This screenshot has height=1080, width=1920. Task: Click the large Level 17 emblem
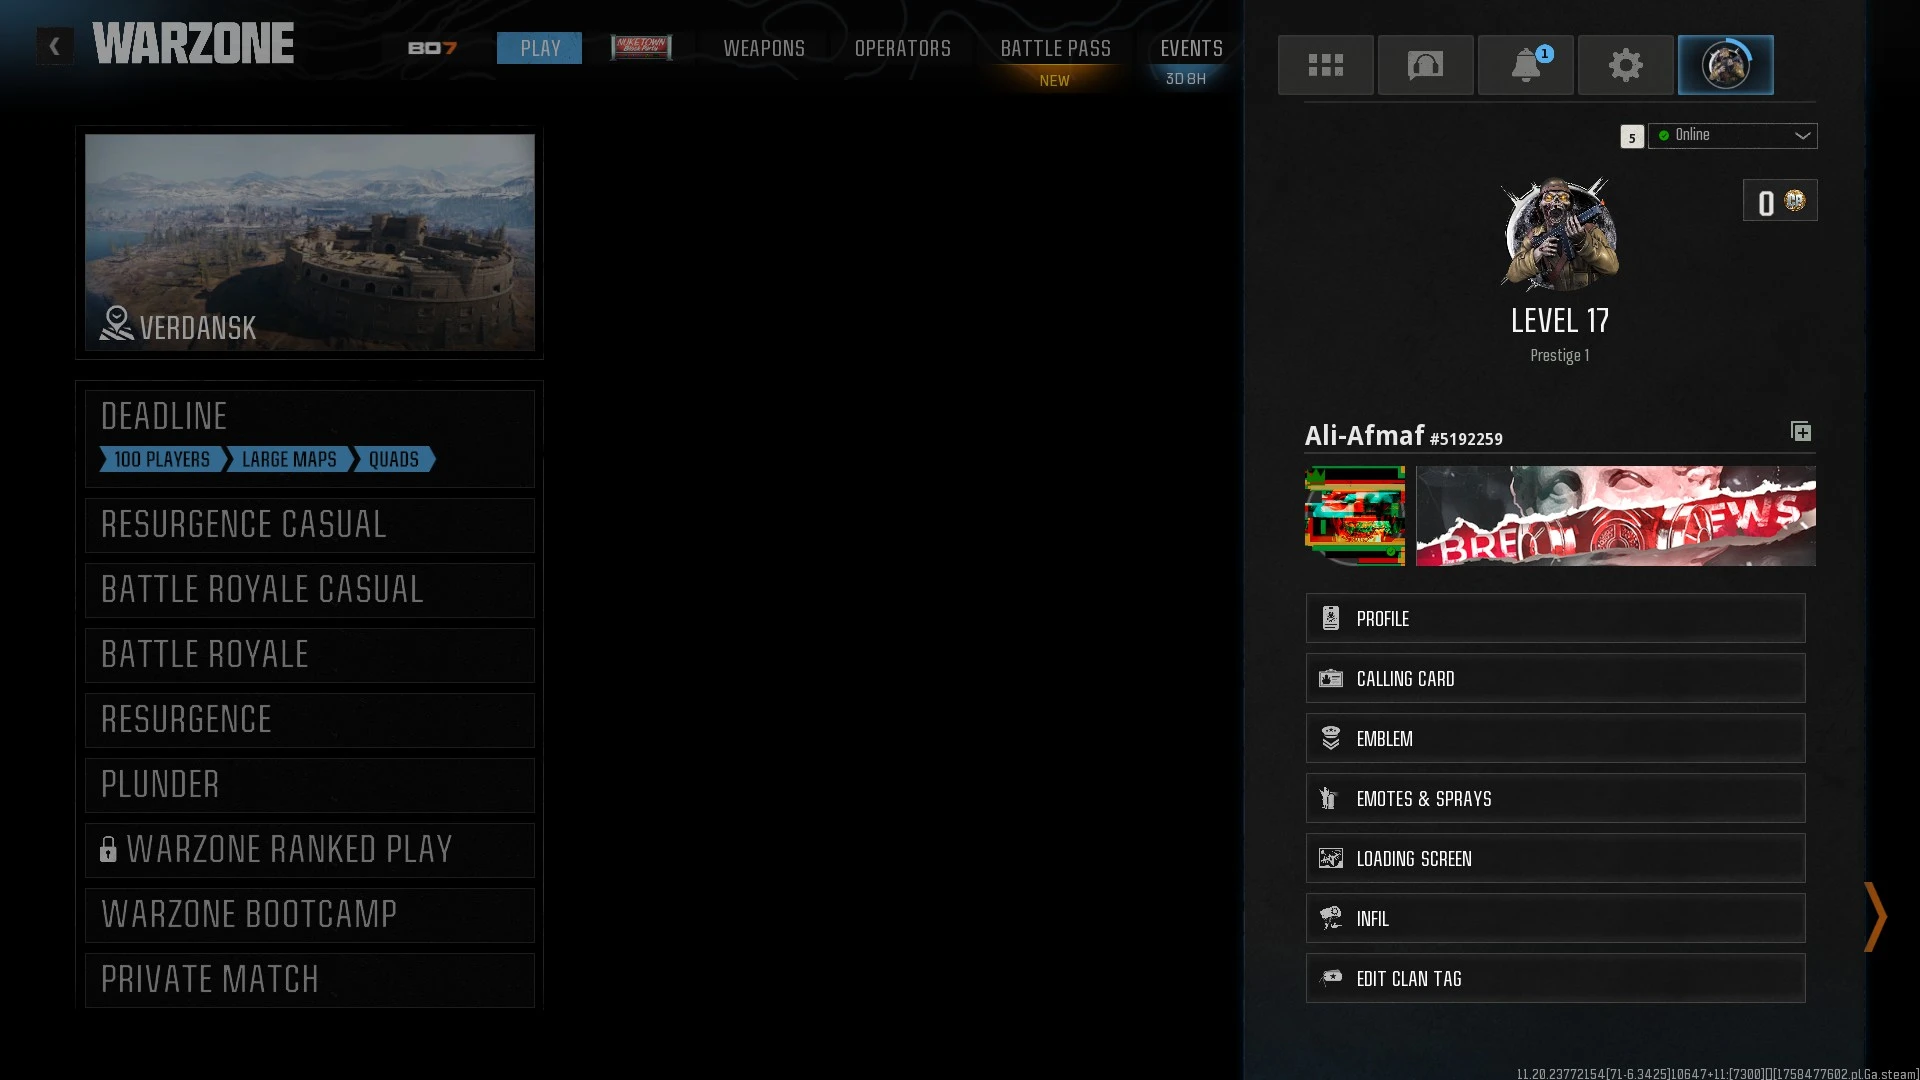1559,235
